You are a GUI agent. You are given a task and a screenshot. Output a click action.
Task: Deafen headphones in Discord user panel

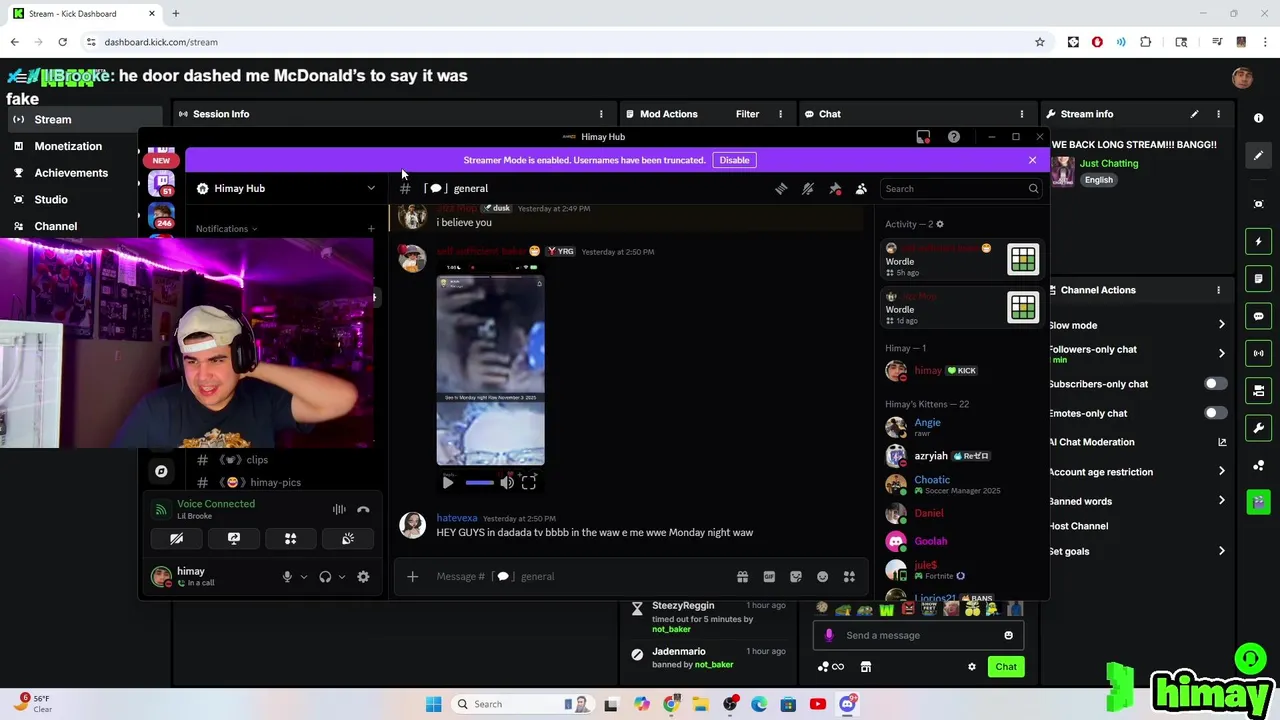325,576
